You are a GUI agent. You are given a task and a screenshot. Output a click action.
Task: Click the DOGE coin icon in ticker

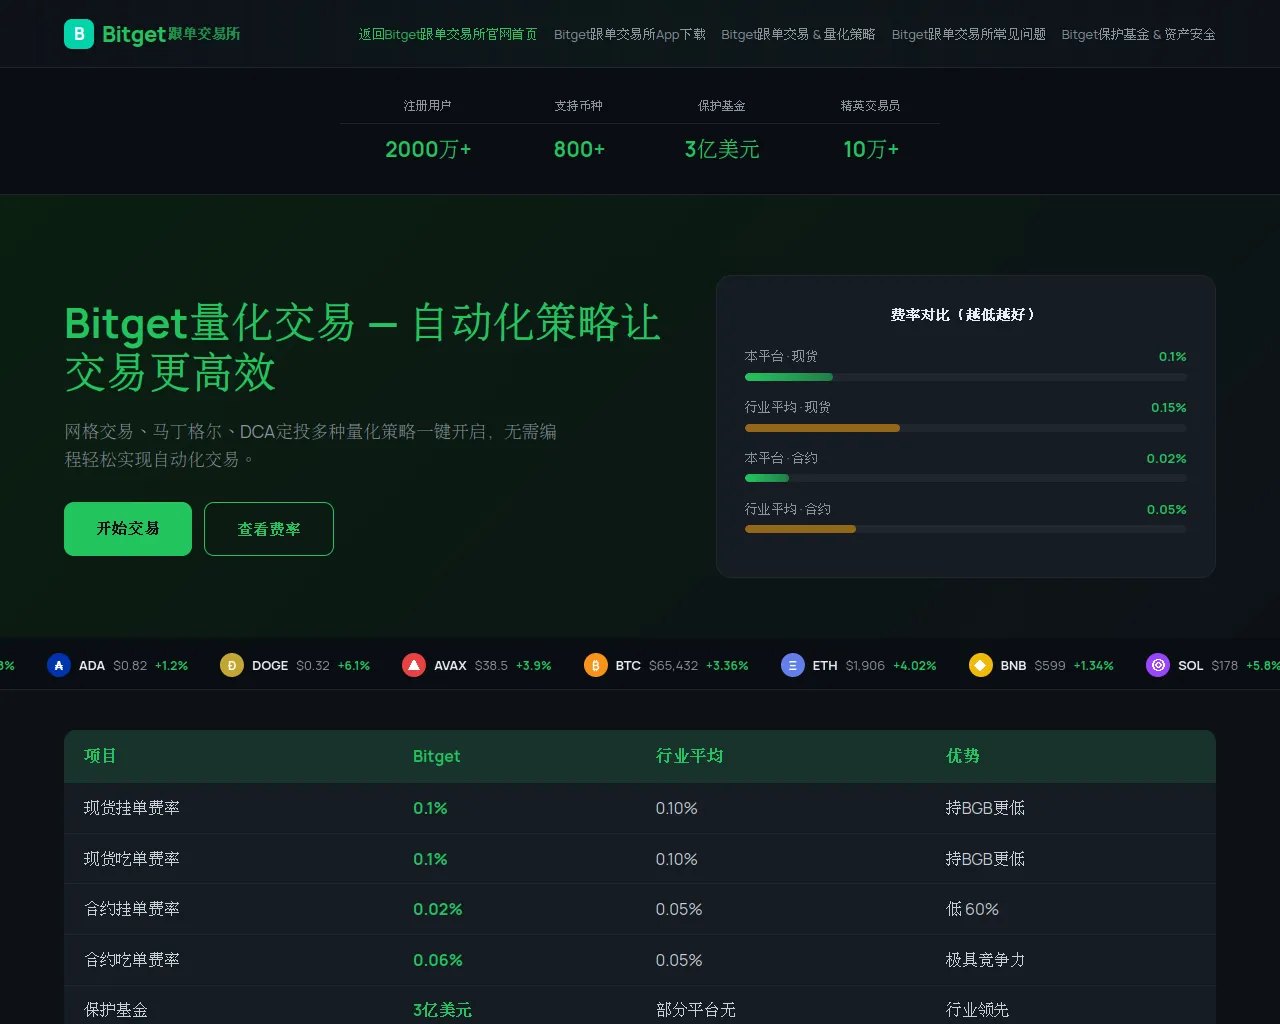232,665
